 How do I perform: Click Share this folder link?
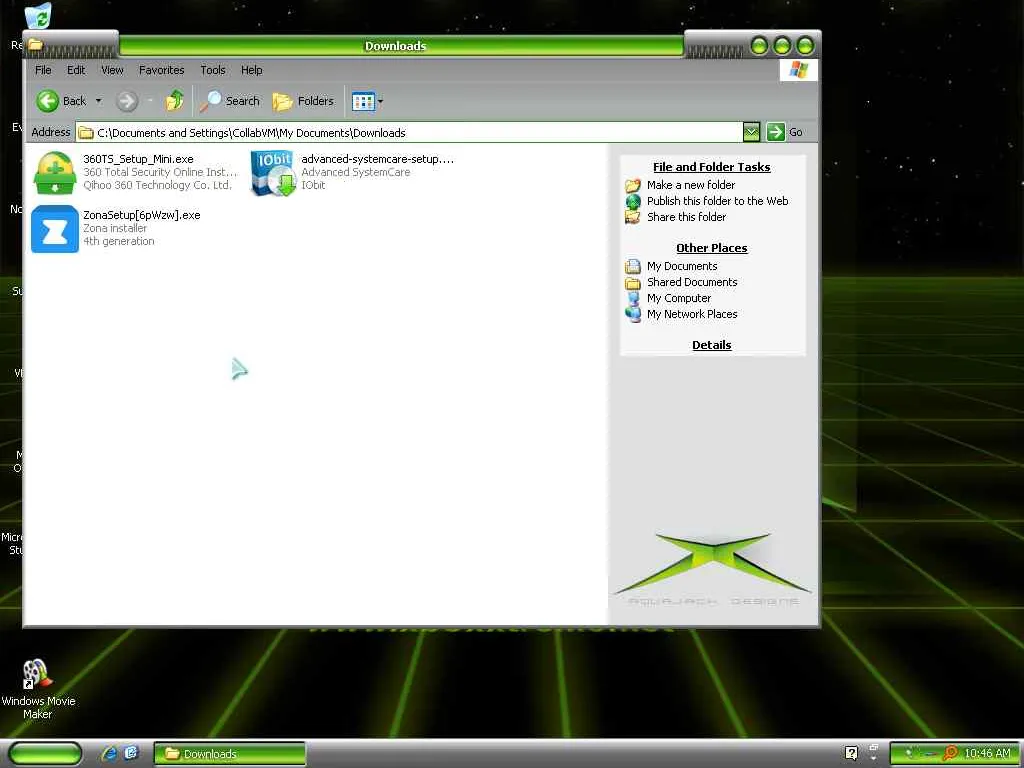click(686, 217)
